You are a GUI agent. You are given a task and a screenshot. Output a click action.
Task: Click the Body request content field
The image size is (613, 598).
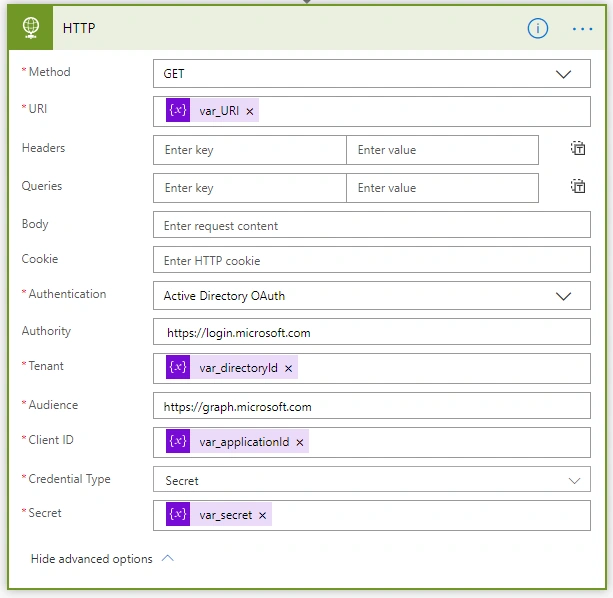point(372,225)
